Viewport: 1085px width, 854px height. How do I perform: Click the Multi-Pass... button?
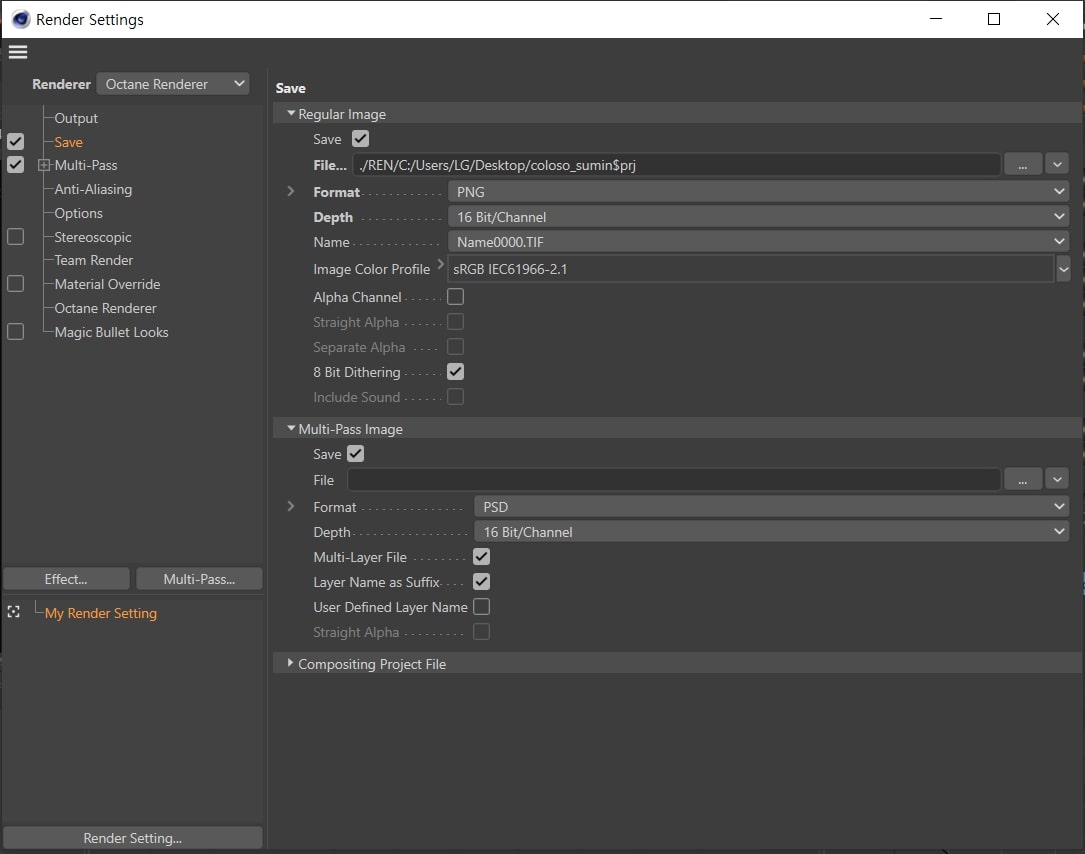199,579
